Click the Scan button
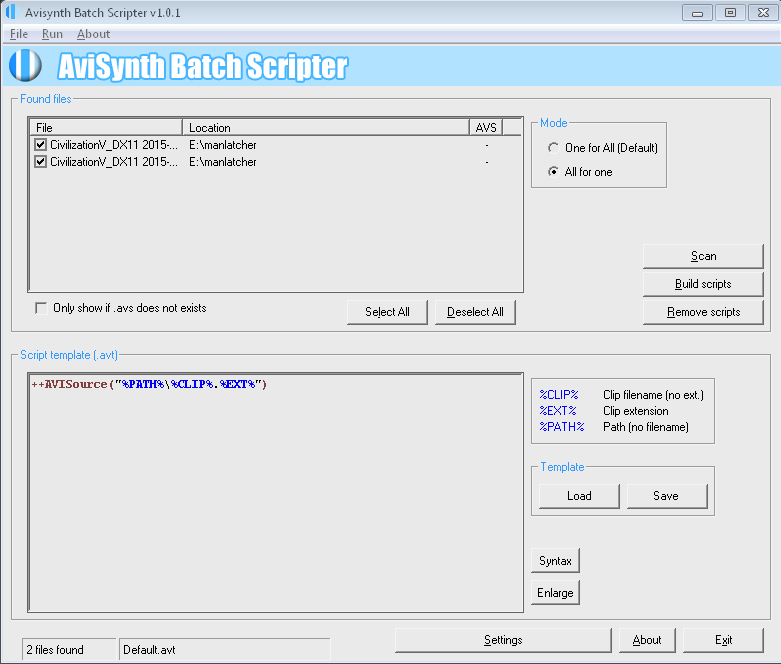This screenshot has width=781, height=664. (x=703, y=256)
